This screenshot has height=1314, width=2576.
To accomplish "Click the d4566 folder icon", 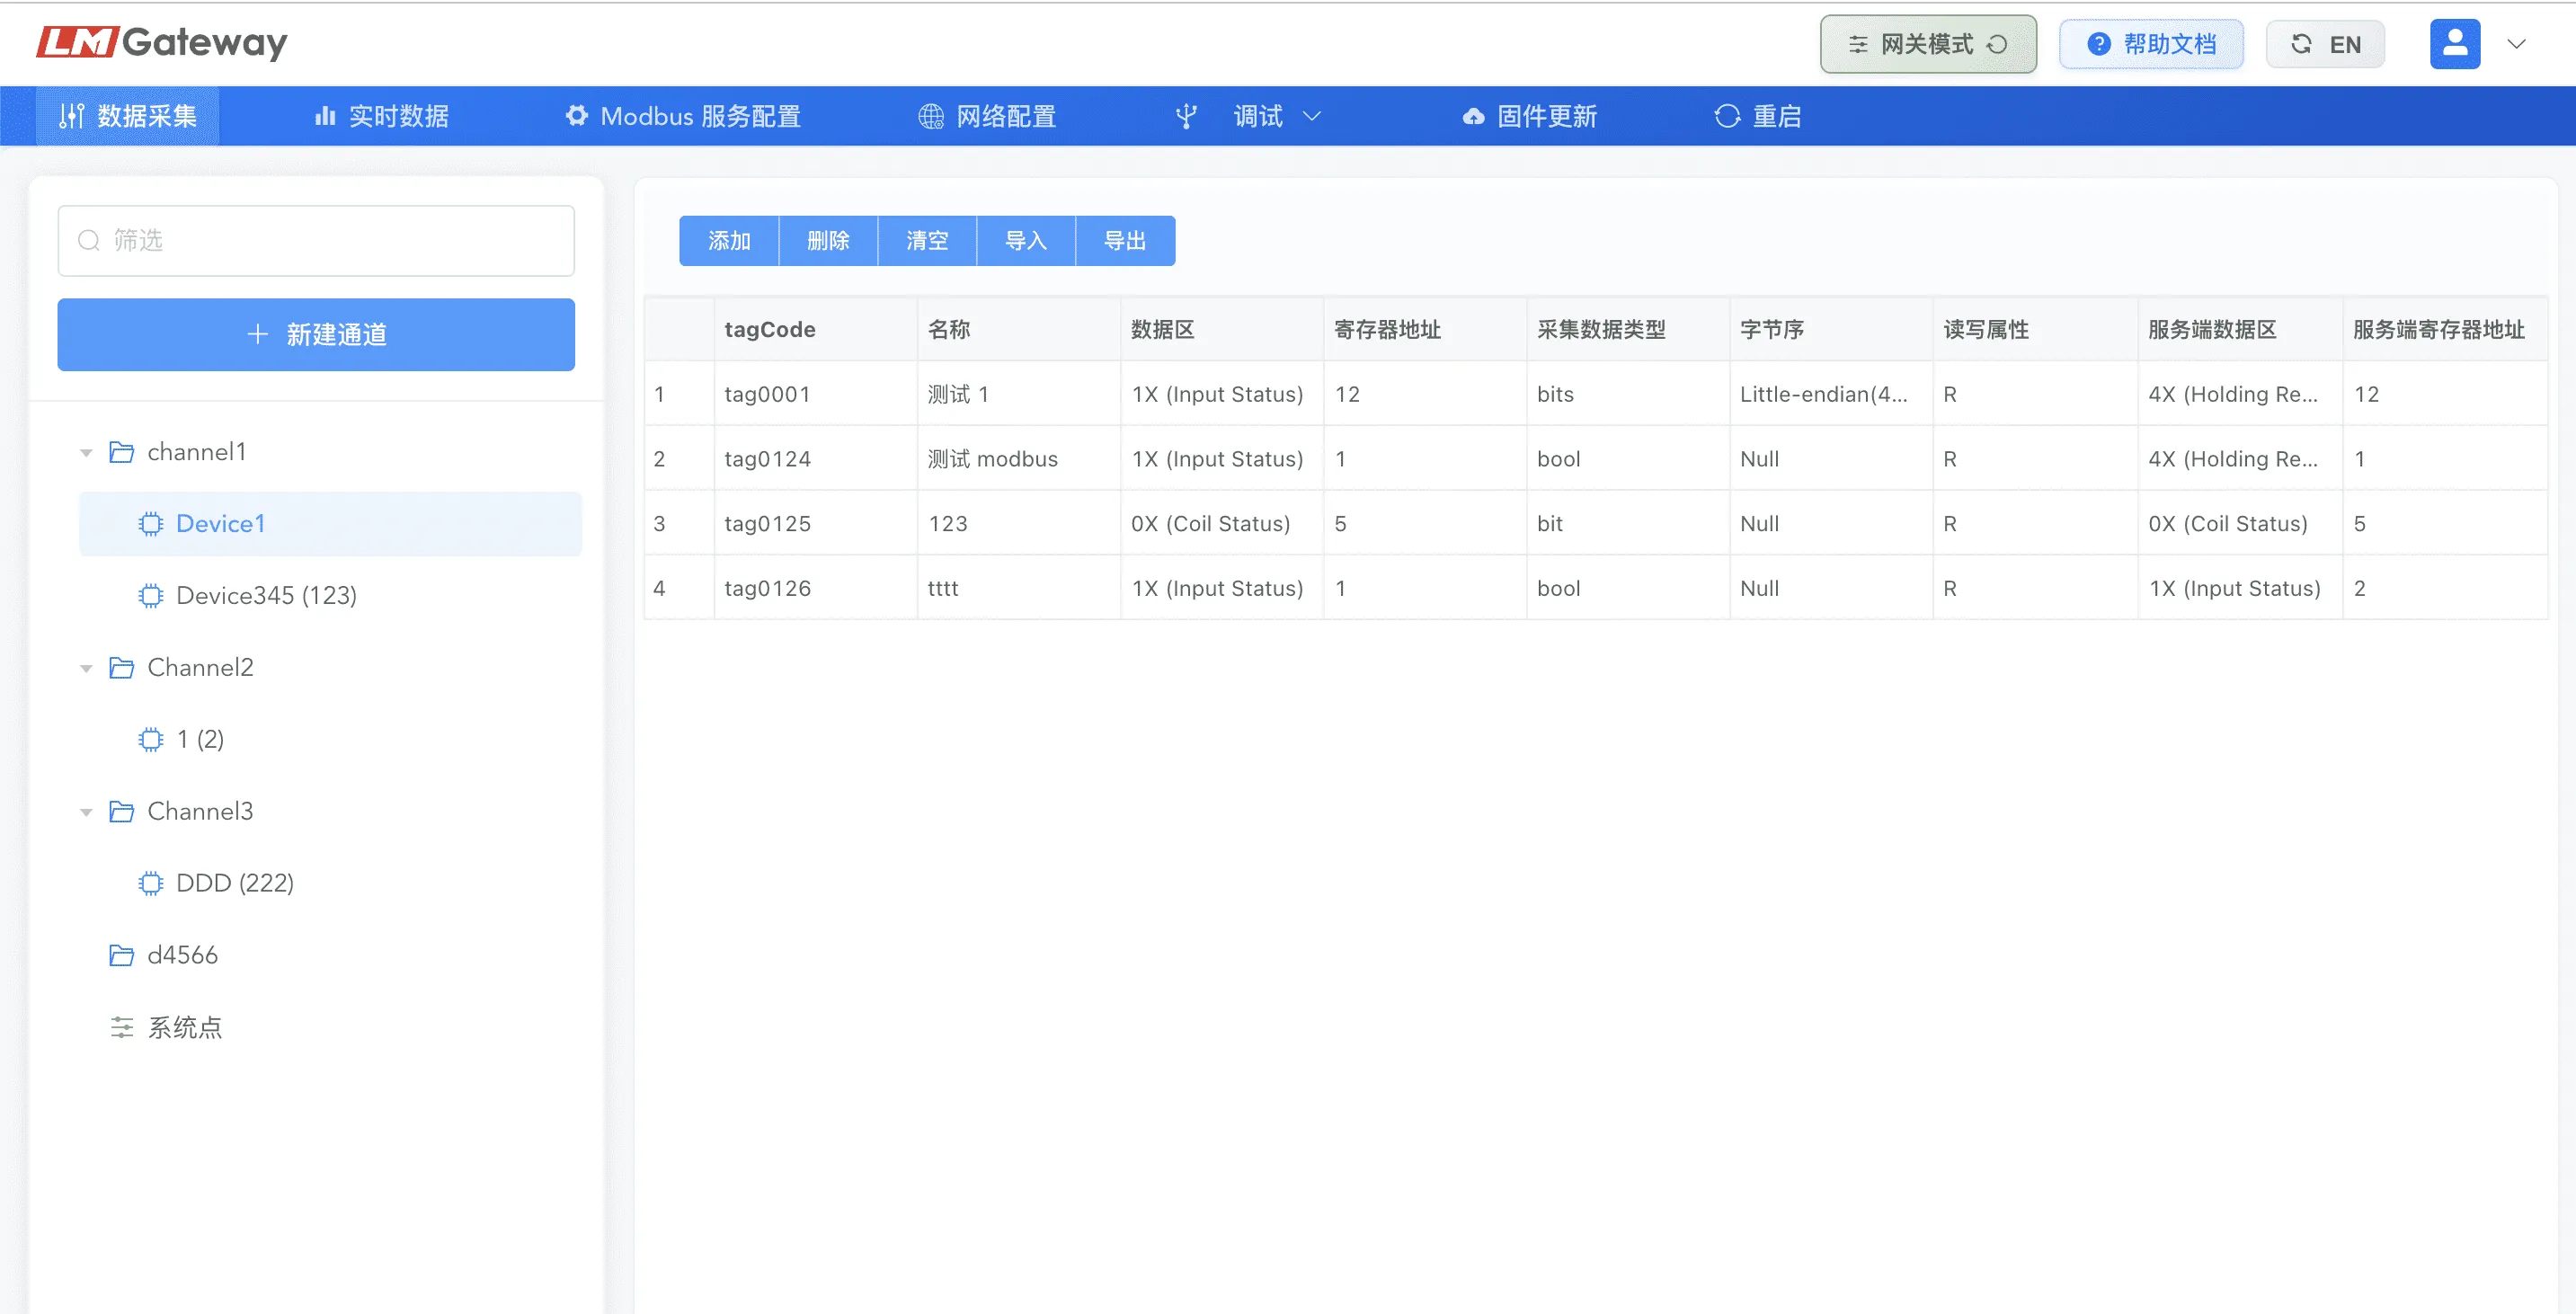I will (122, 955).
